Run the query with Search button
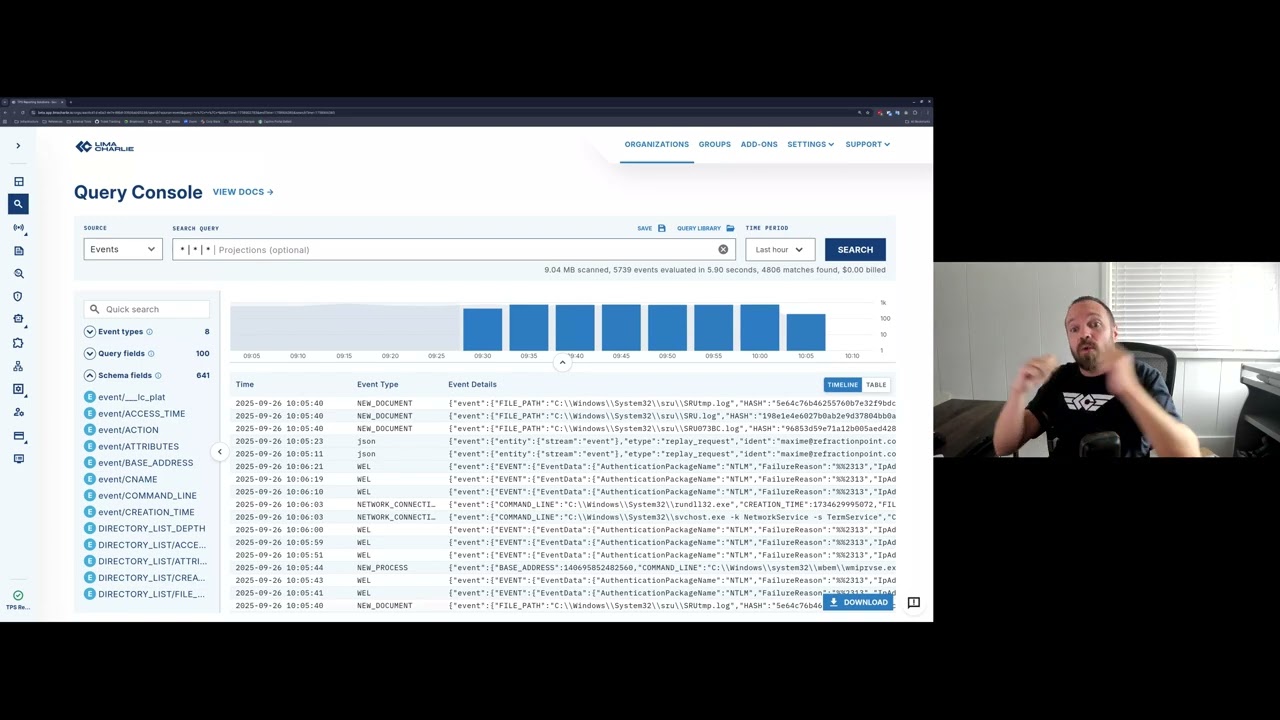Viewport: 1280px width, 720px height. 855,250
